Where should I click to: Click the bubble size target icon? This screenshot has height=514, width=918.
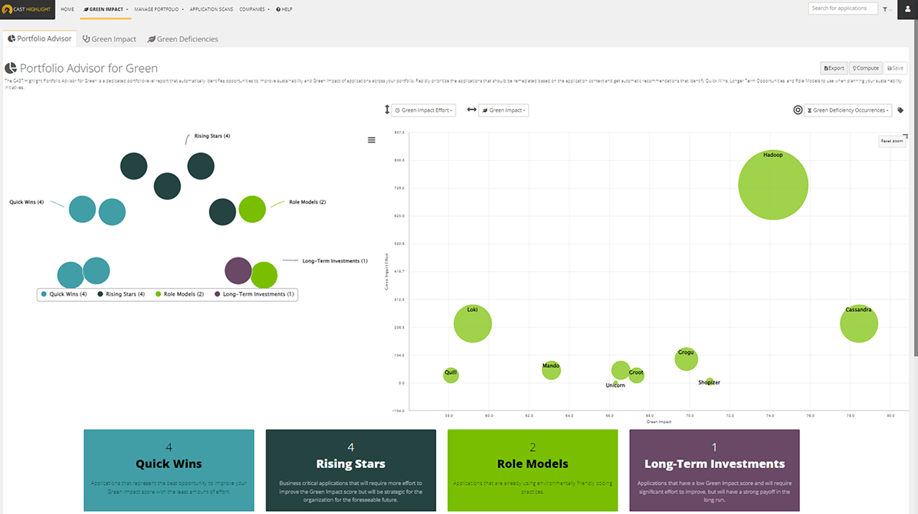pyautogui.click(x=797, y=110)
